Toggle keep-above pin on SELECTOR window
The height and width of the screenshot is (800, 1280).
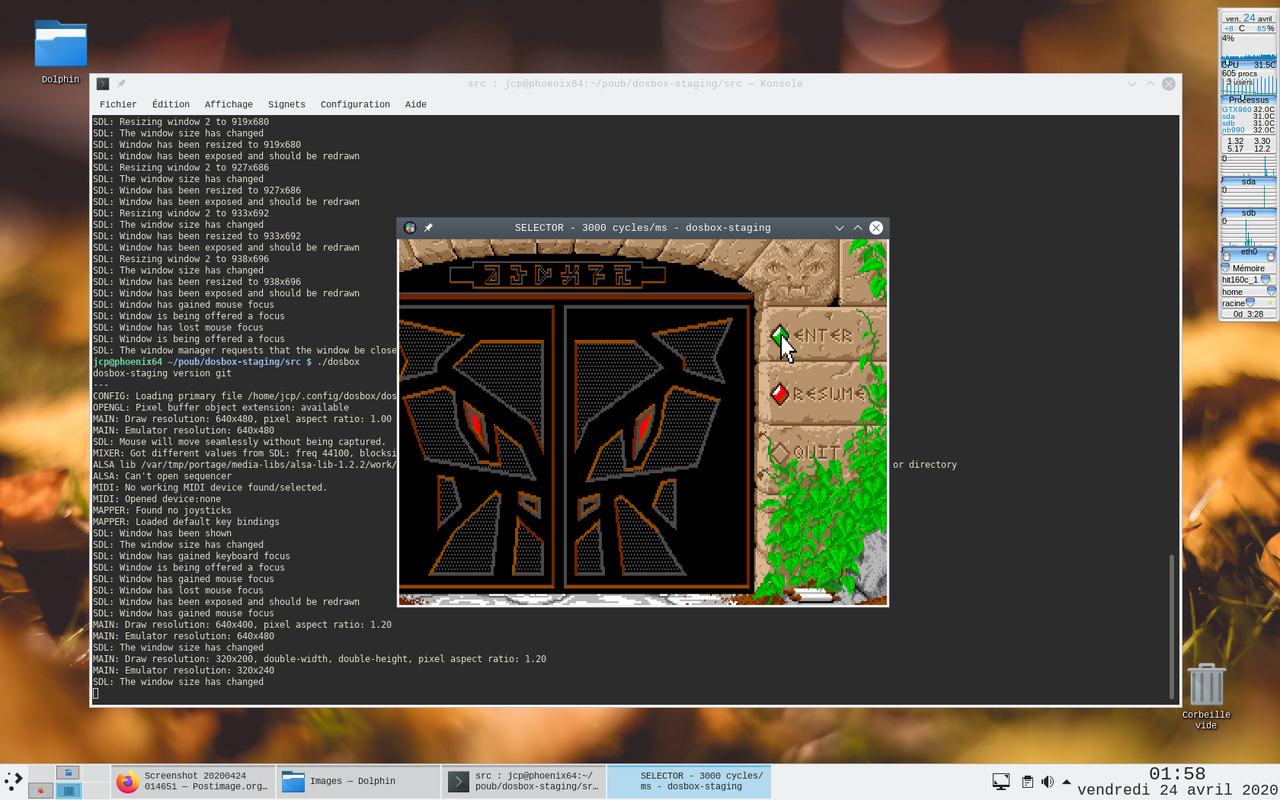point(427,227)
